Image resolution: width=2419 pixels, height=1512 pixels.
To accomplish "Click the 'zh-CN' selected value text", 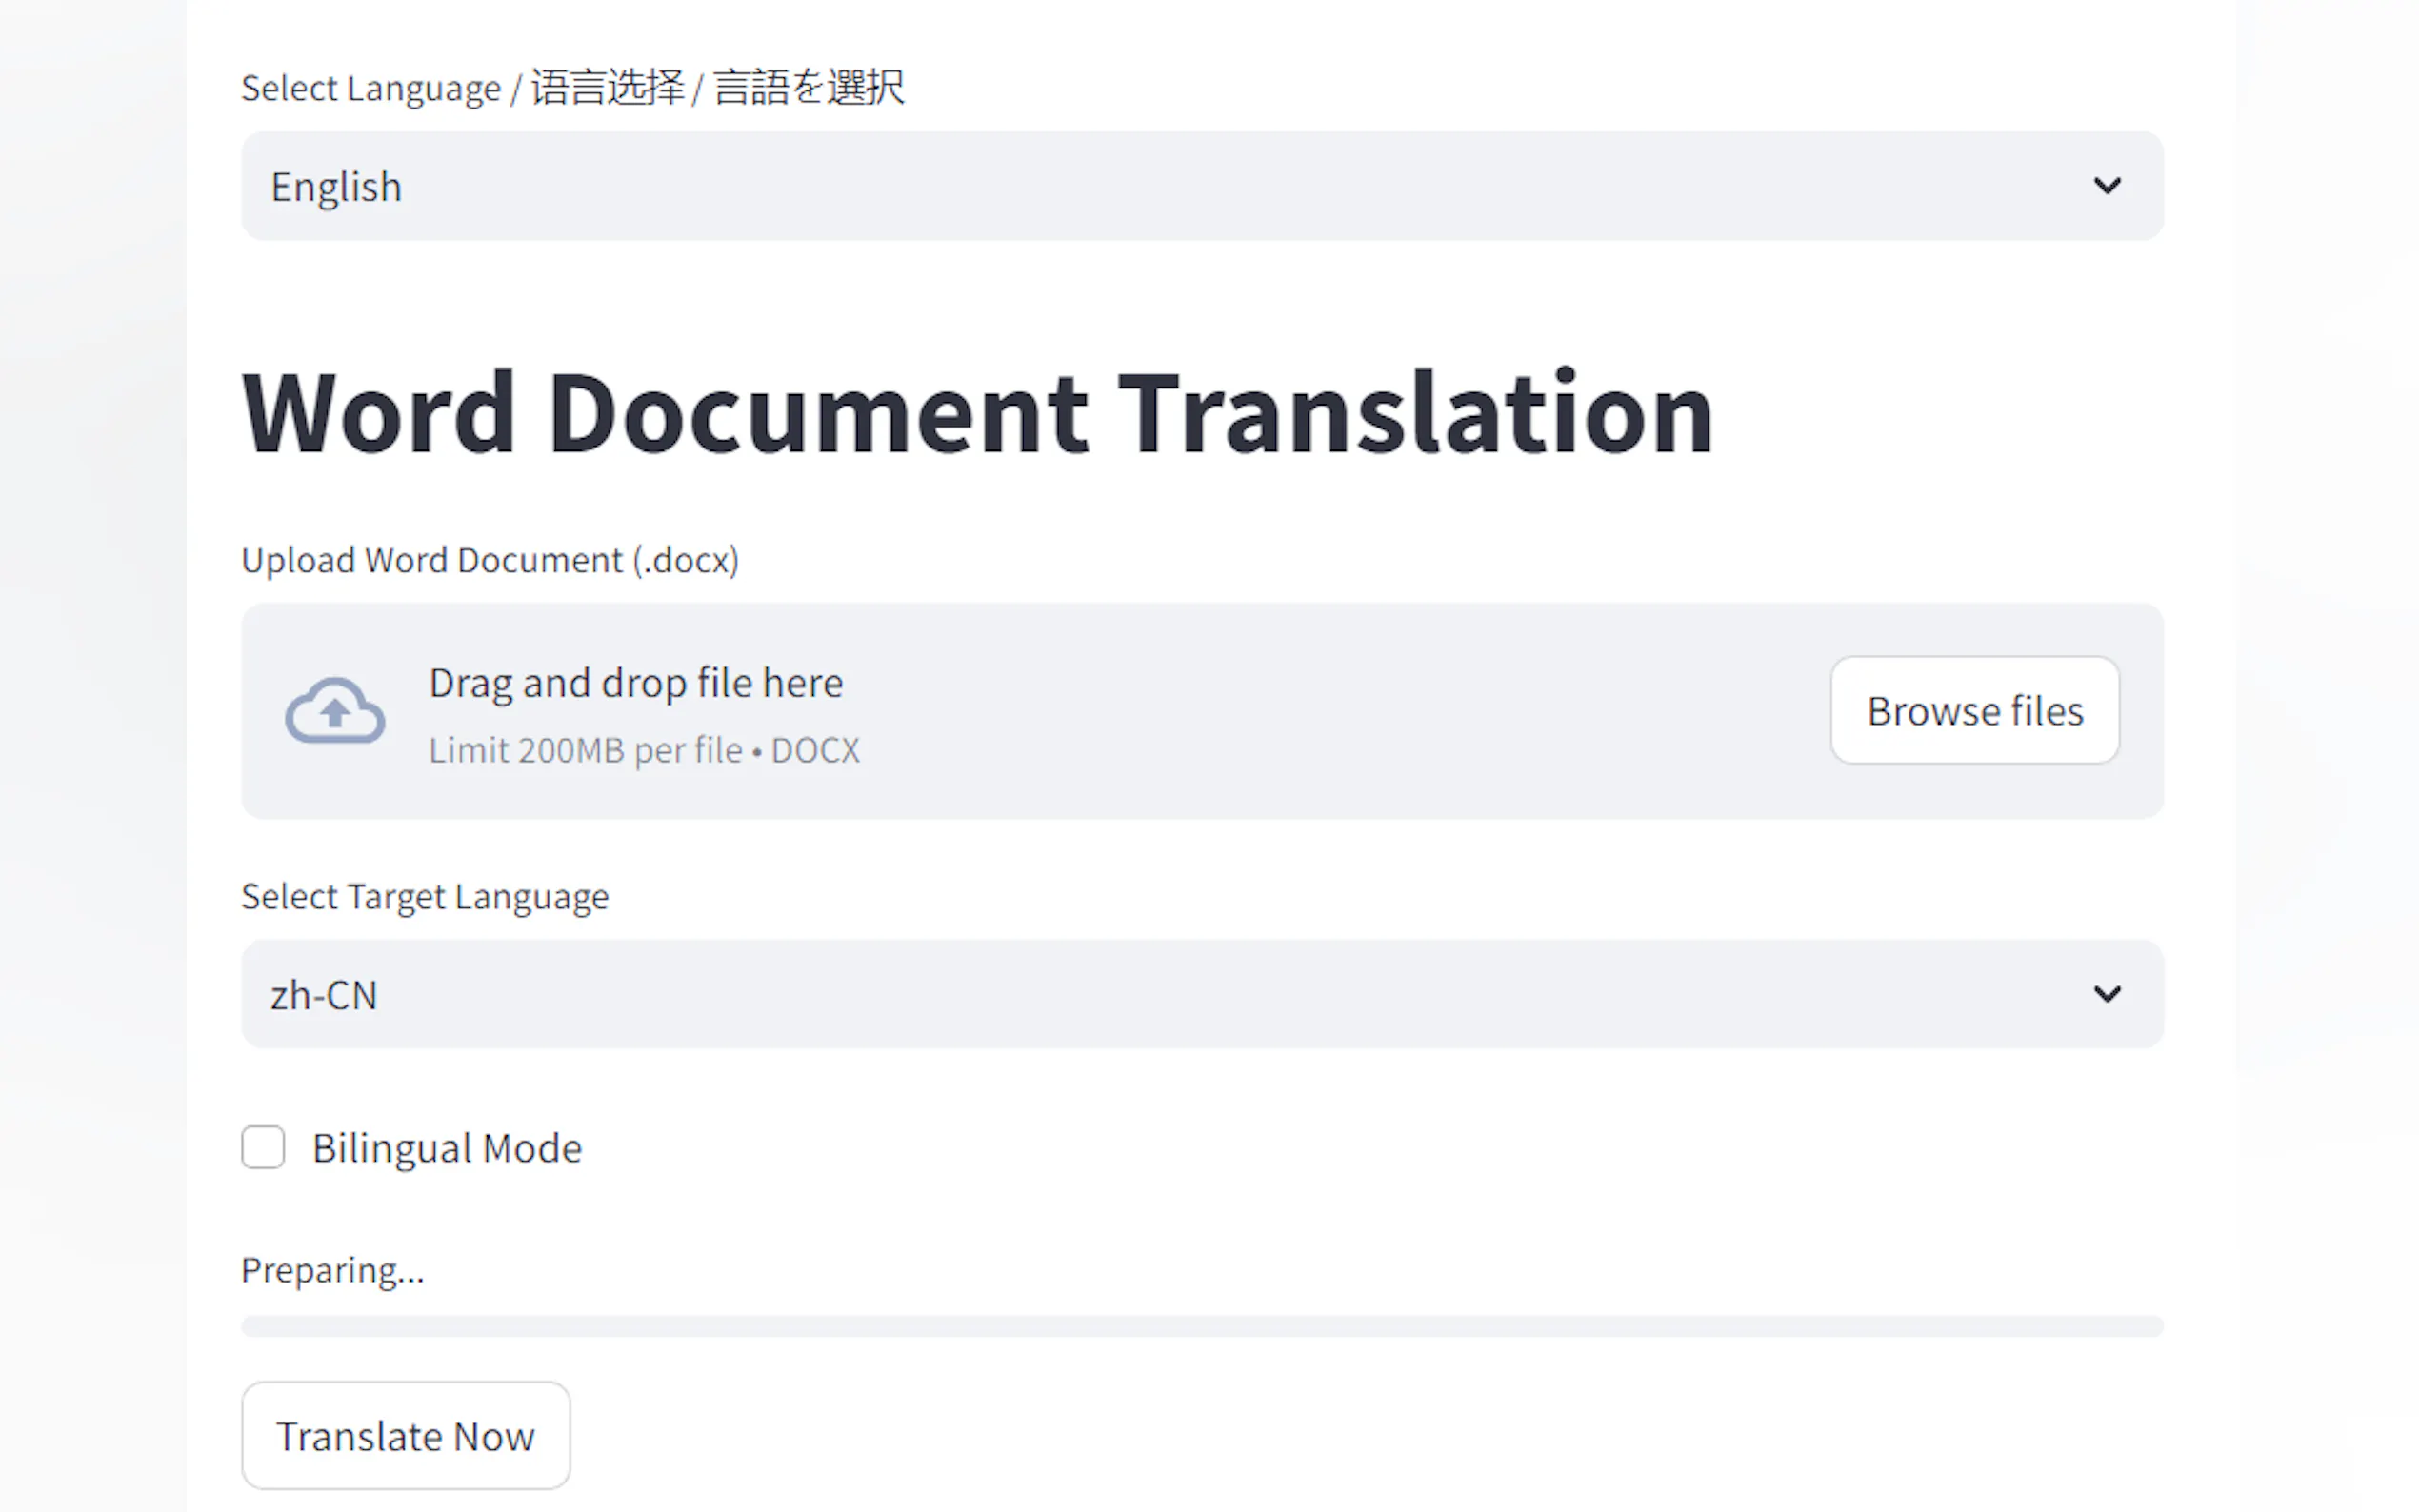I will click(324, 996).
